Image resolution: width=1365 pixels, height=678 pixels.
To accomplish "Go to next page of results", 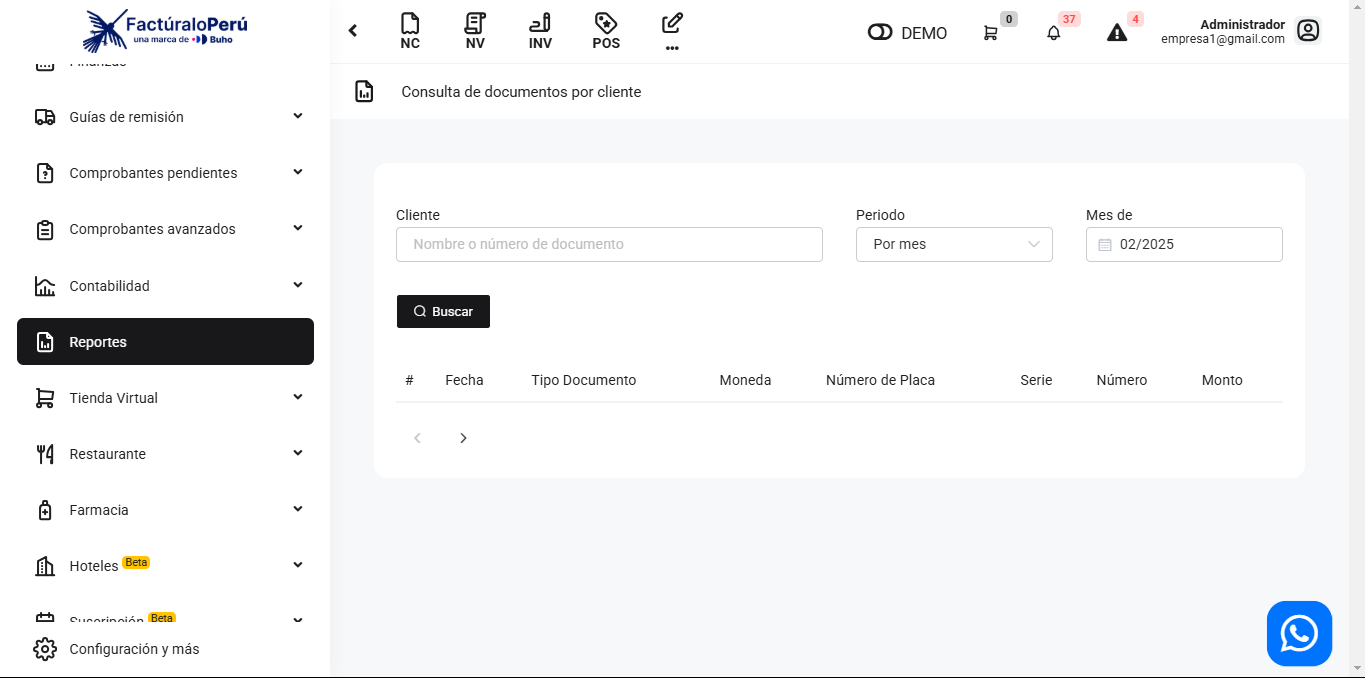I will pos(463,438).
